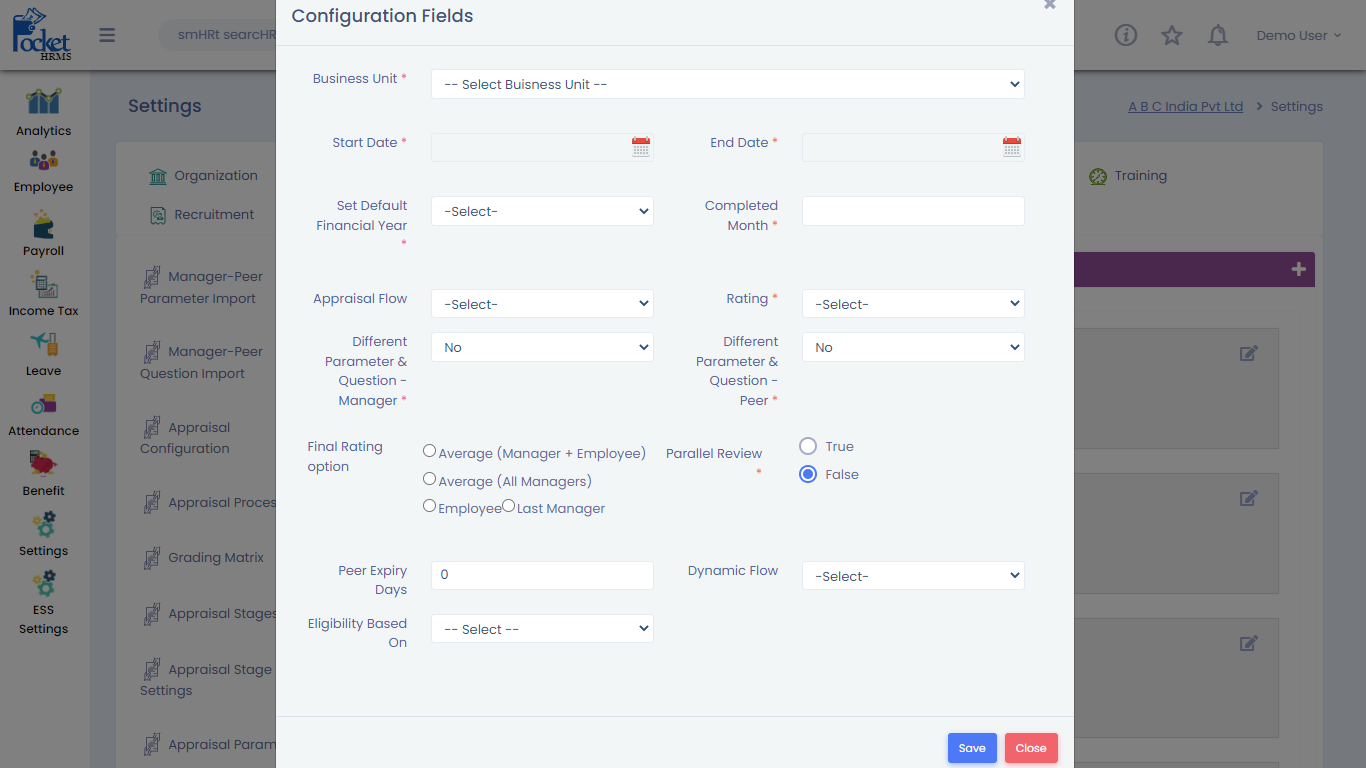Select True for Parallel Review

click(808, 446)
